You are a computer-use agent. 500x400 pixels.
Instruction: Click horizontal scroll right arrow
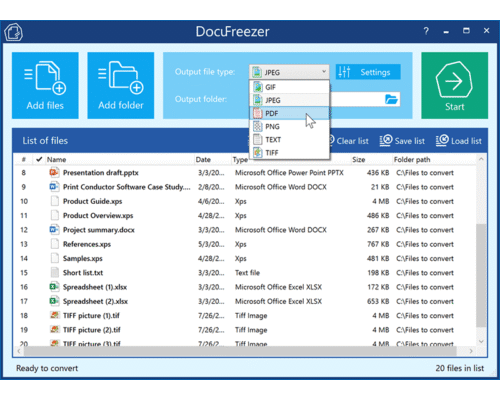471,351
